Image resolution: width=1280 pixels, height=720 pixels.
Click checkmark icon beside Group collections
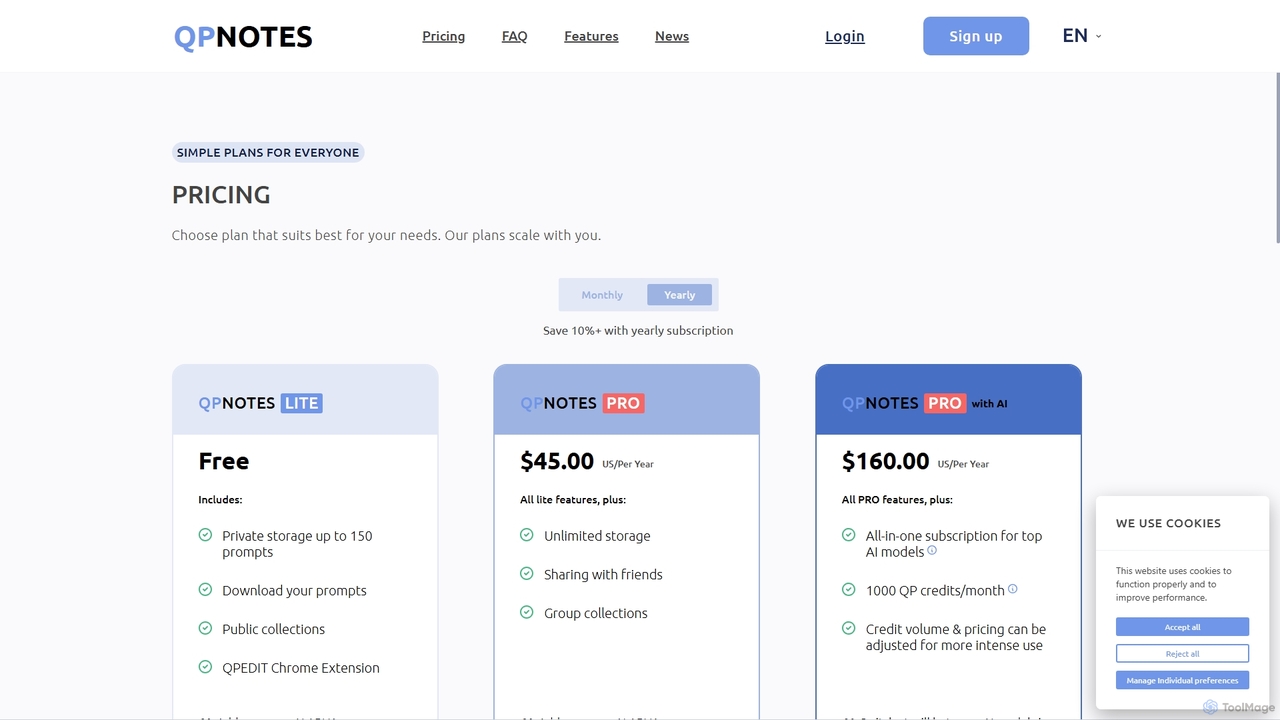click(x=527, y=612)
